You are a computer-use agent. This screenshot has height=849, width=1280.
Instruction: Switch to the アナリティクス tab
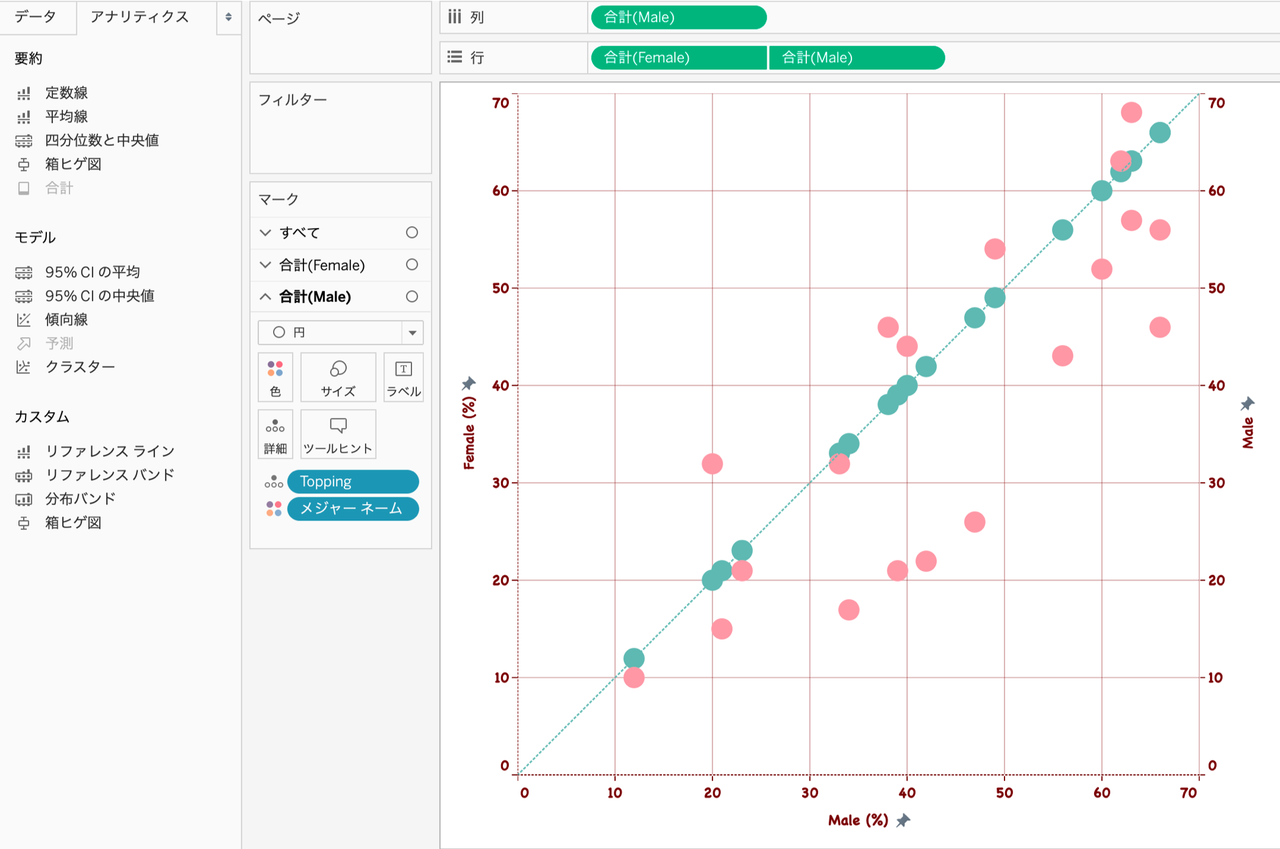tap(139, 17)
